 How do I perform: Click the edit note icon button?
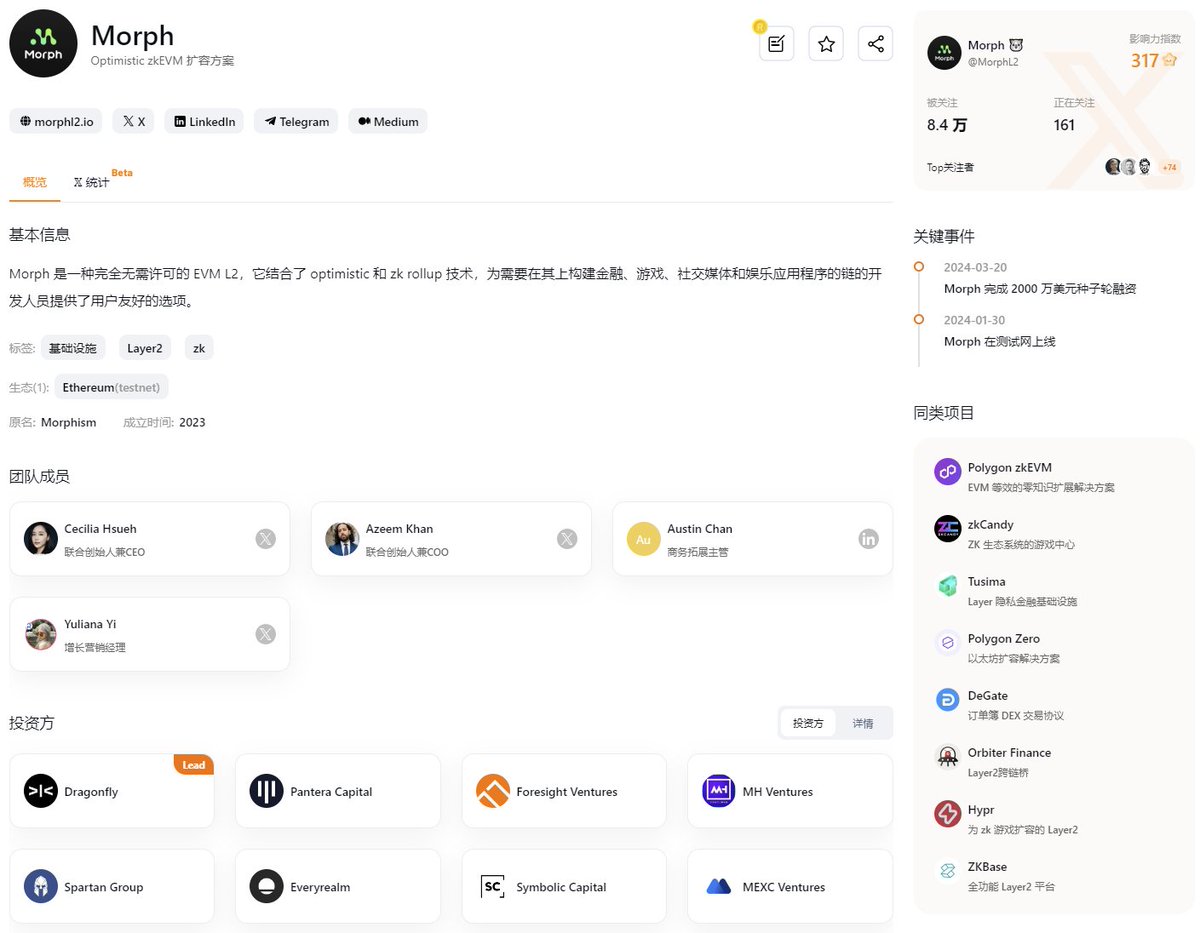tap(776, 44)
